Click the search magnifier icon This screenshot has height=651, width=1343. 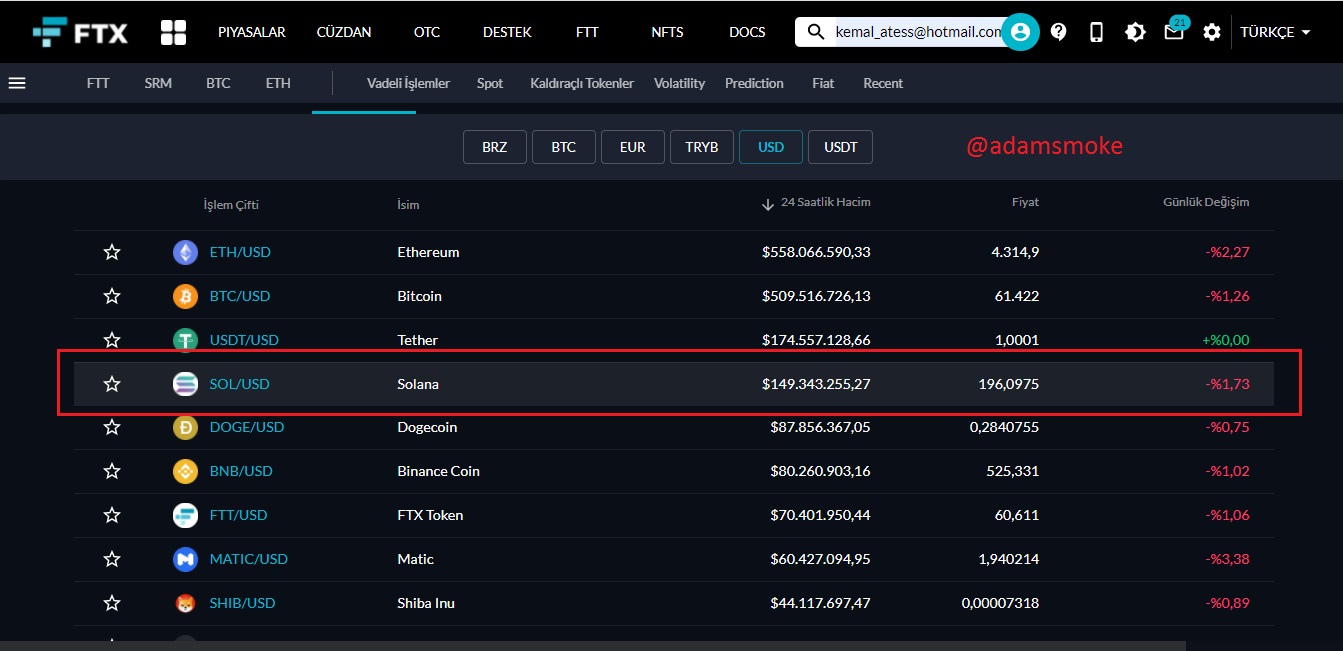tap(817, 32)
